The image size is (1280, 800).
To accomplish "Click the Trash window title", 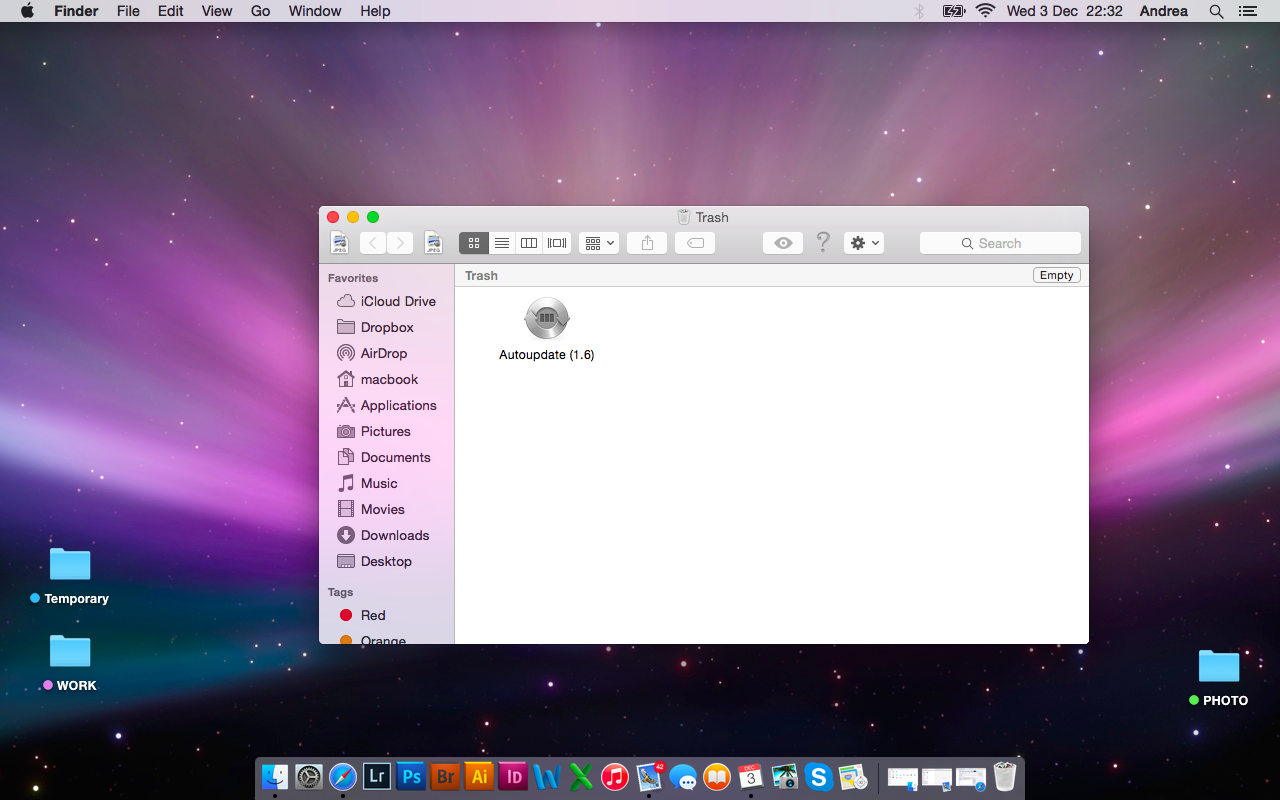I will 712,217.
